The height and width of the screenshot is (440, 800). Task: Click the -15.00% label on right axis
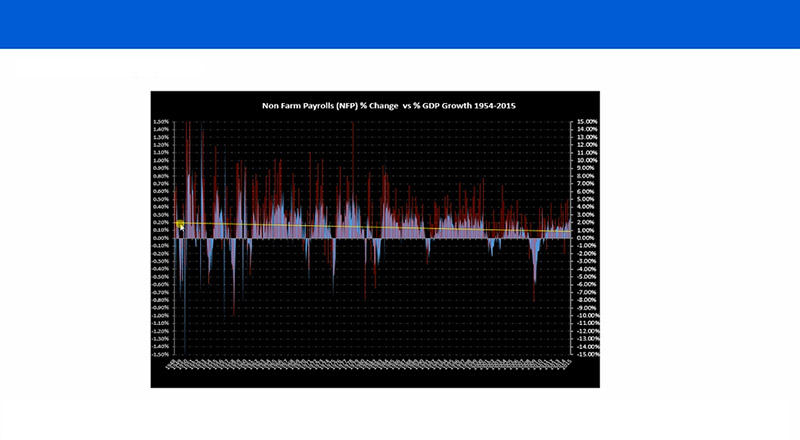coord(587,354)
